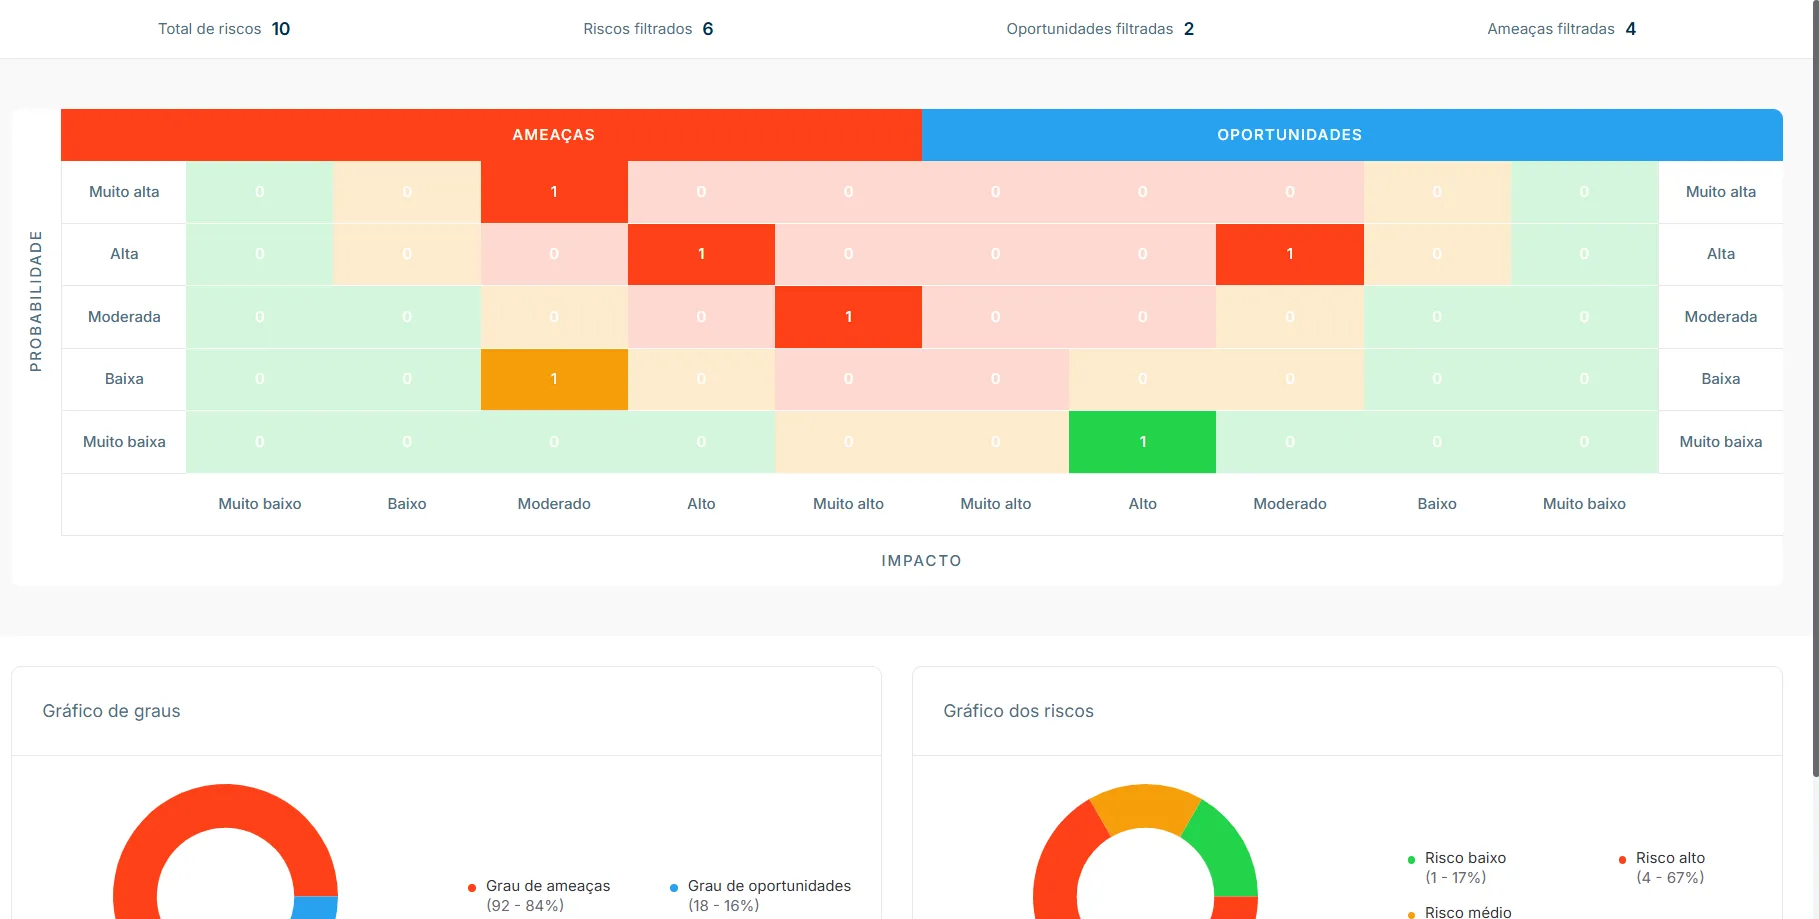Click 'Moderado' impact label under opportunities
1819x919 pixels.
click(x=1290, y=504)
